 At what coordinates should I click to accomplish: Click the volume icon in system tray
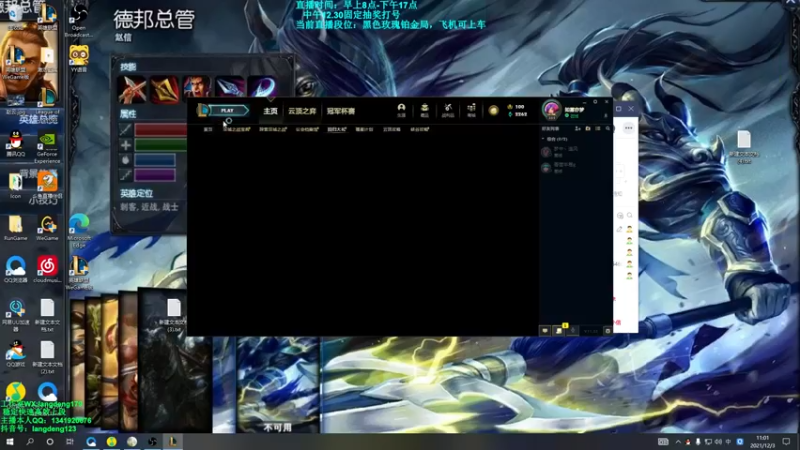[x=718, y=442]
